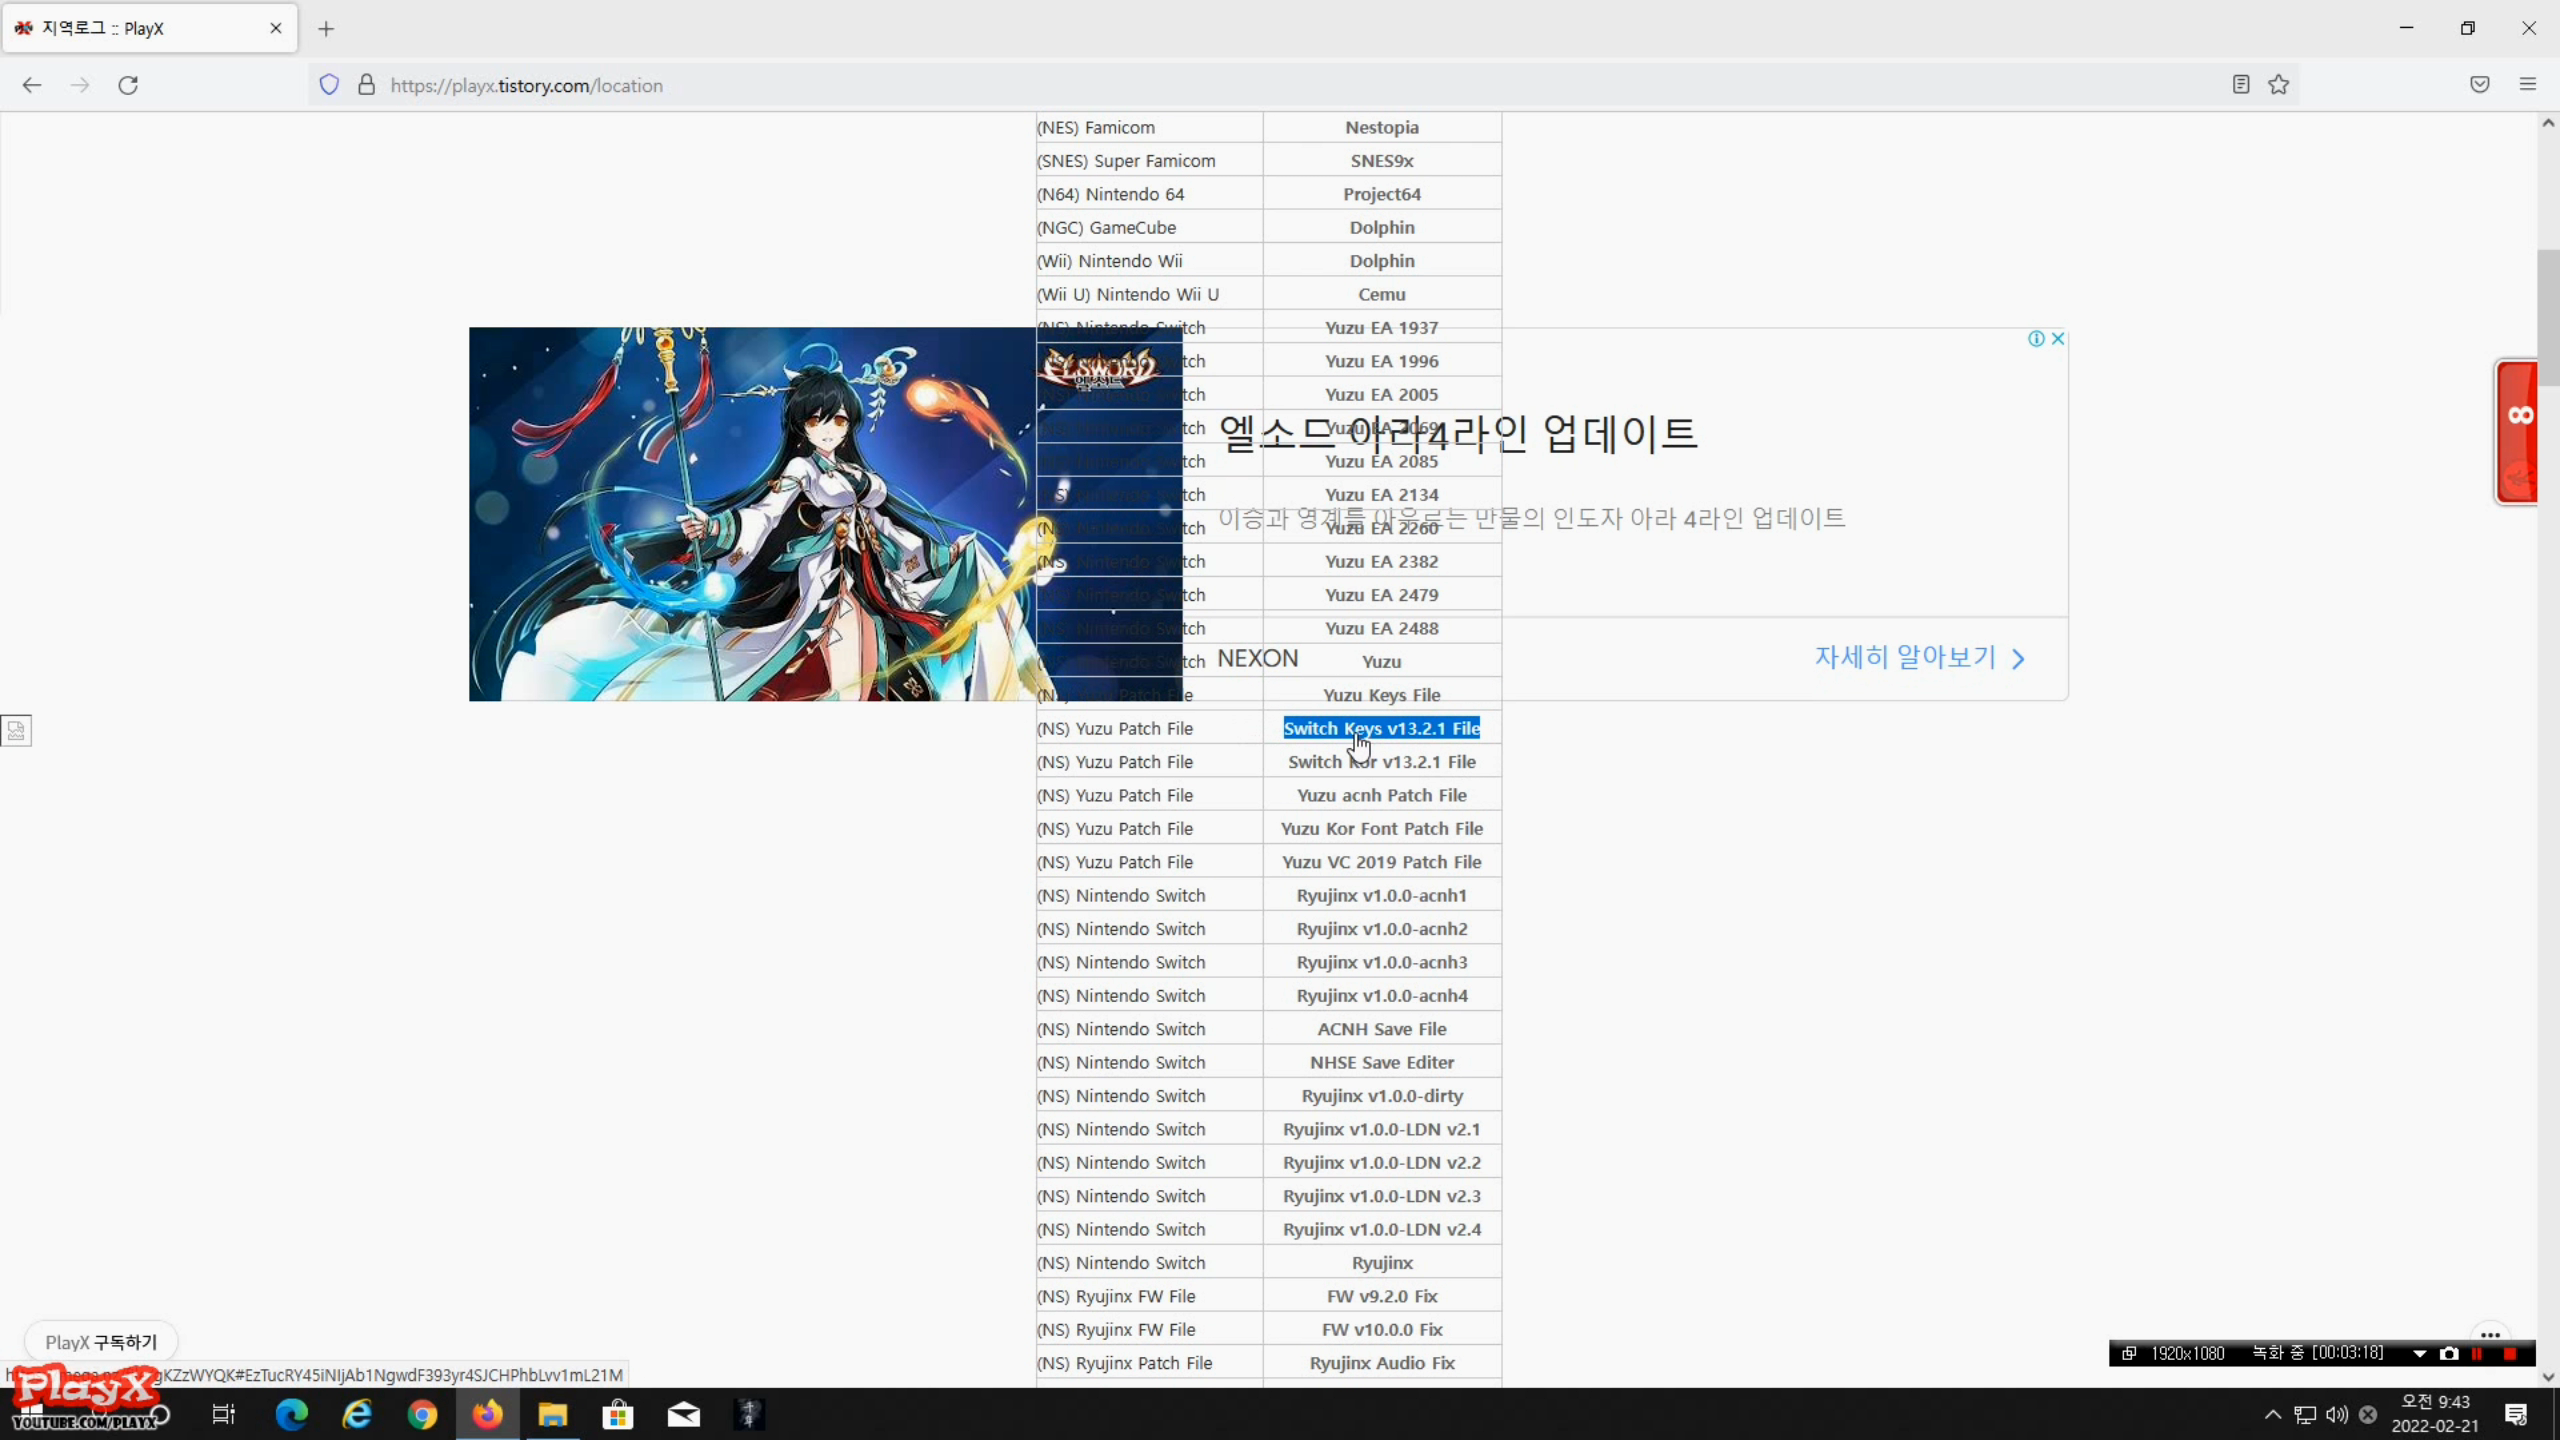2560x1440 pixels.
Task: Show hidden system tray icons
Action: point(2273,1414)
